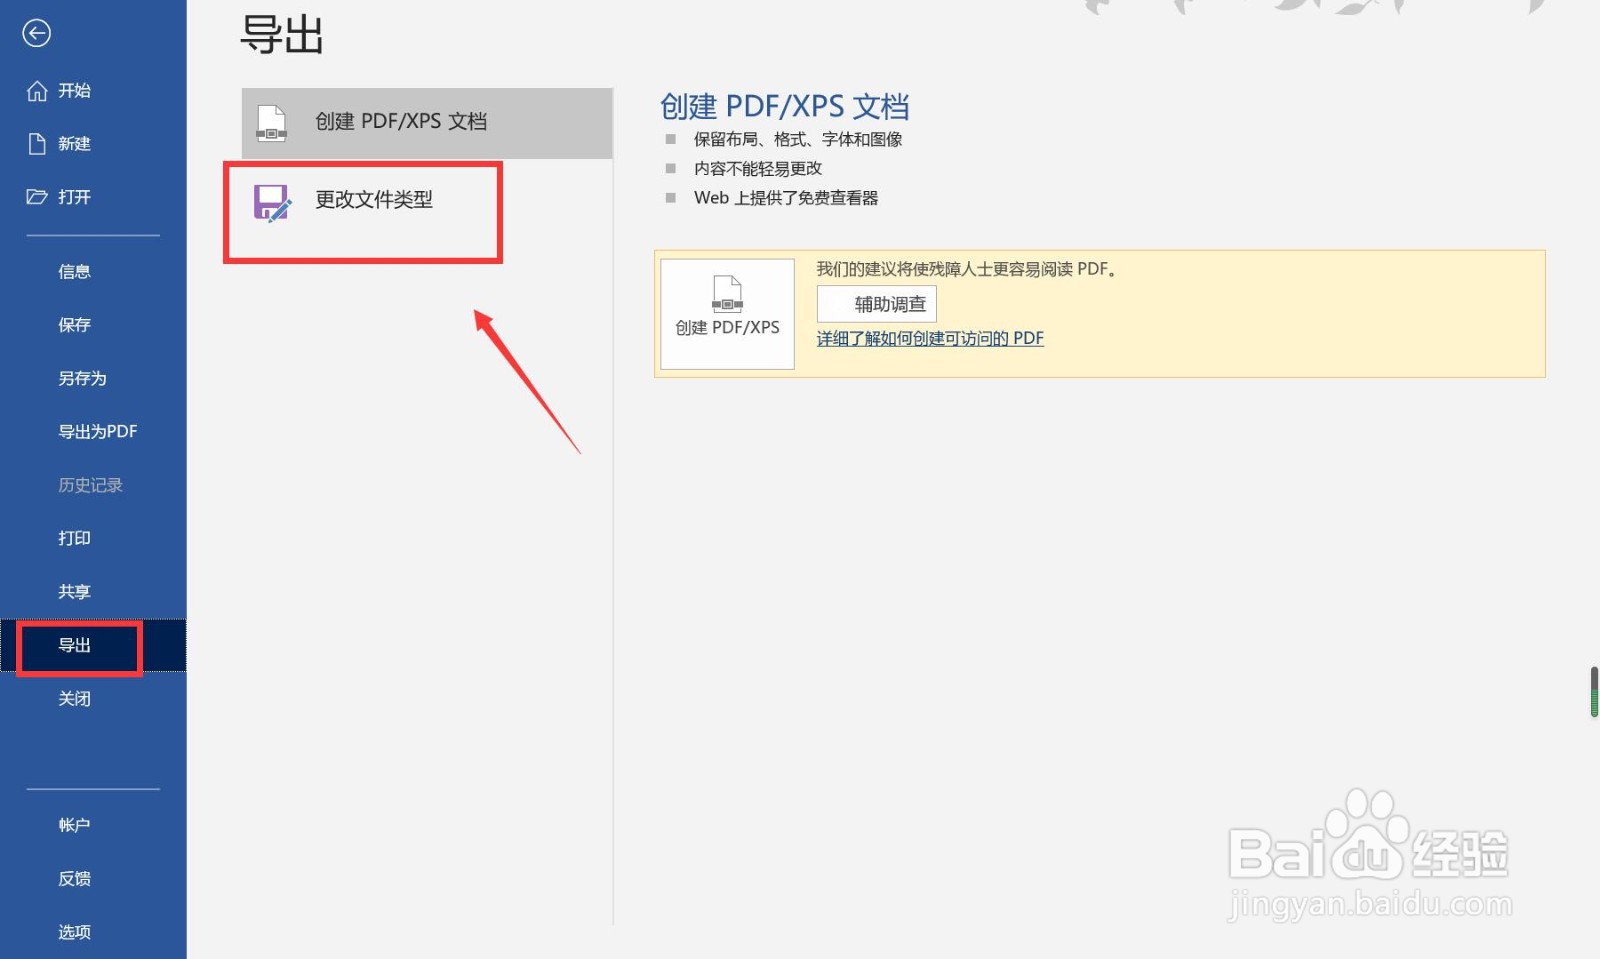Go to the 打印 section
This screenshot has width=1600, height=959.
pos(75,537)
